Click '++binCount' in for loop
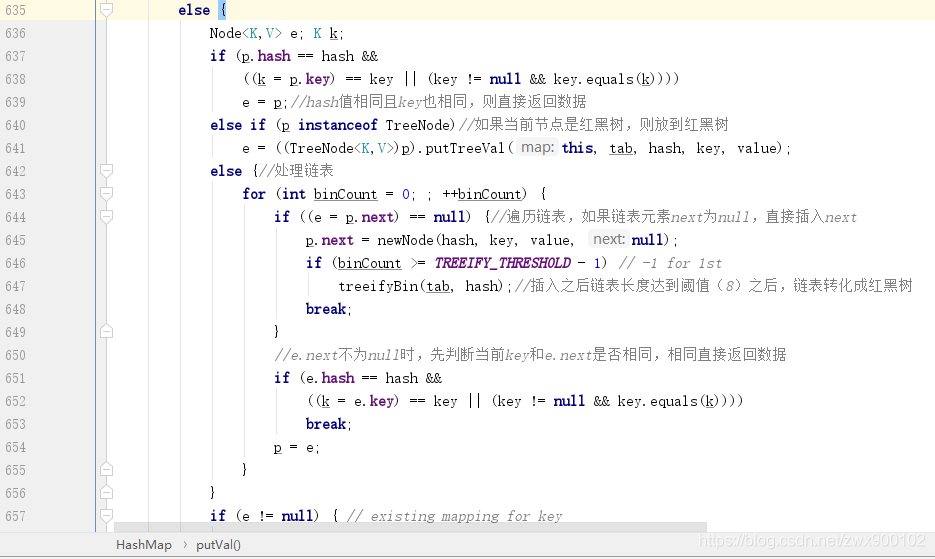 pyautogui.click(x=482, y=194)
